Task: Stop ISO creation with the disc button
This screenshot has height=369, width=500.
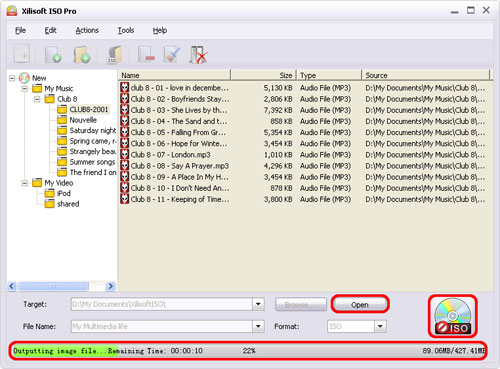Action: pos(453,316)
